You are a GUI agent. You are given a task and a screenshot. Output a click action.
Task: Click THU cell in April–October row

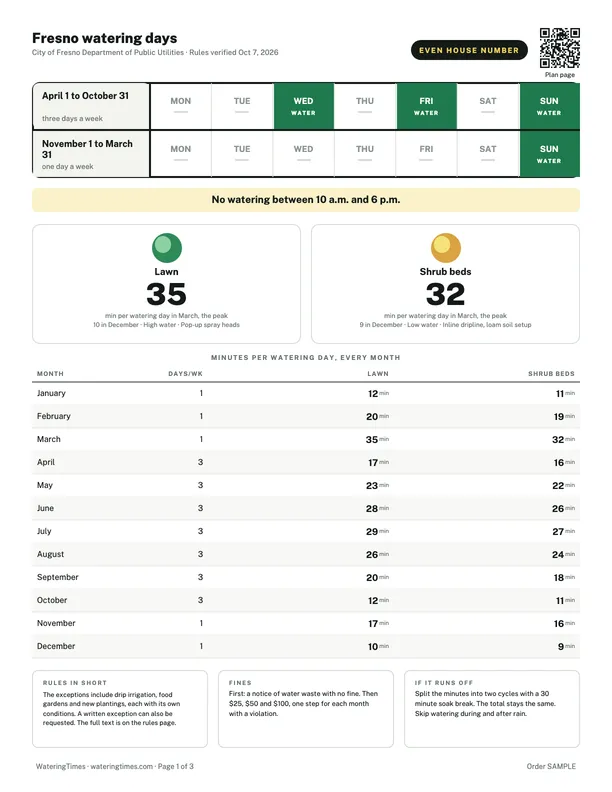[x=365, y=106]
